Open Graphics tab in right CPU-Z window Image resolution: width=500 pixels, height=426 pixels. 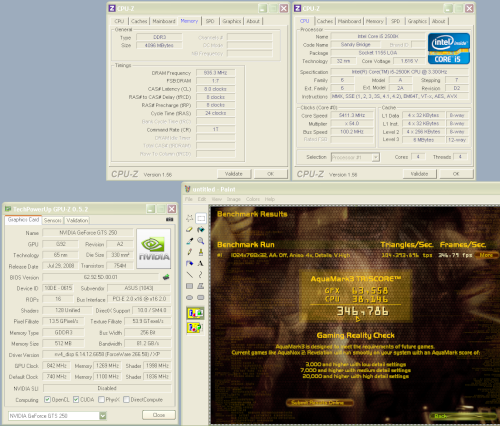click(417, 21)
